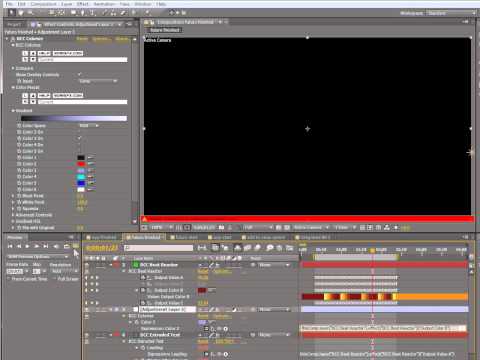Select the Selection arrow tool
The height and width of the screenshot is (360, 480).
12,13
